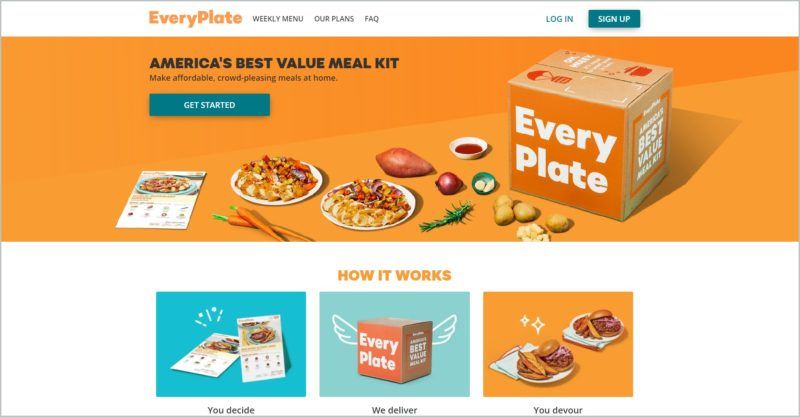Click the We deliver caption
Screen dimensions: 800x417
(x=394, y=410)
